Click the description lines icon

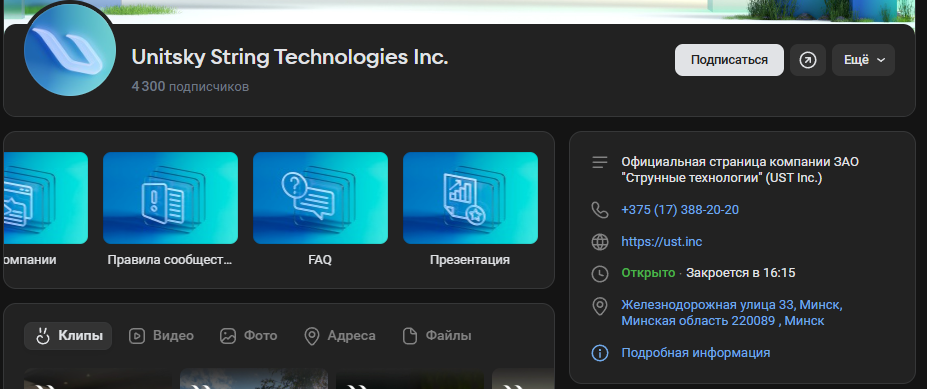coord(599,162)
